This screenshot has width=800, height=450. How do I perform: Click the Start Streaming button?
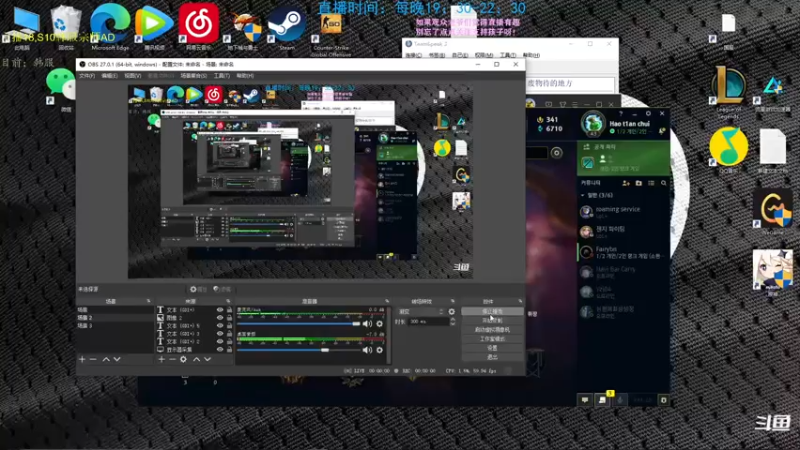[x=492, y=311]
